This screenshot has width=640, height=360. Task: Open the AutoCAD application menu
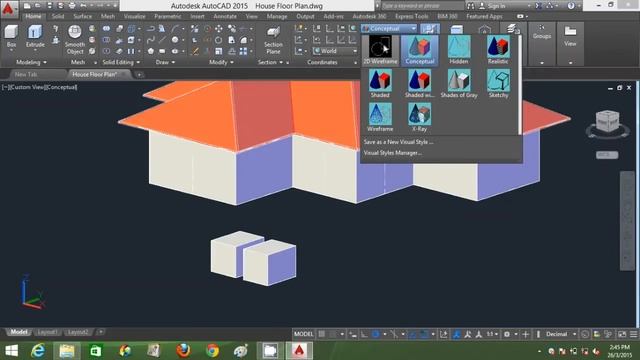tap(9, 8)
